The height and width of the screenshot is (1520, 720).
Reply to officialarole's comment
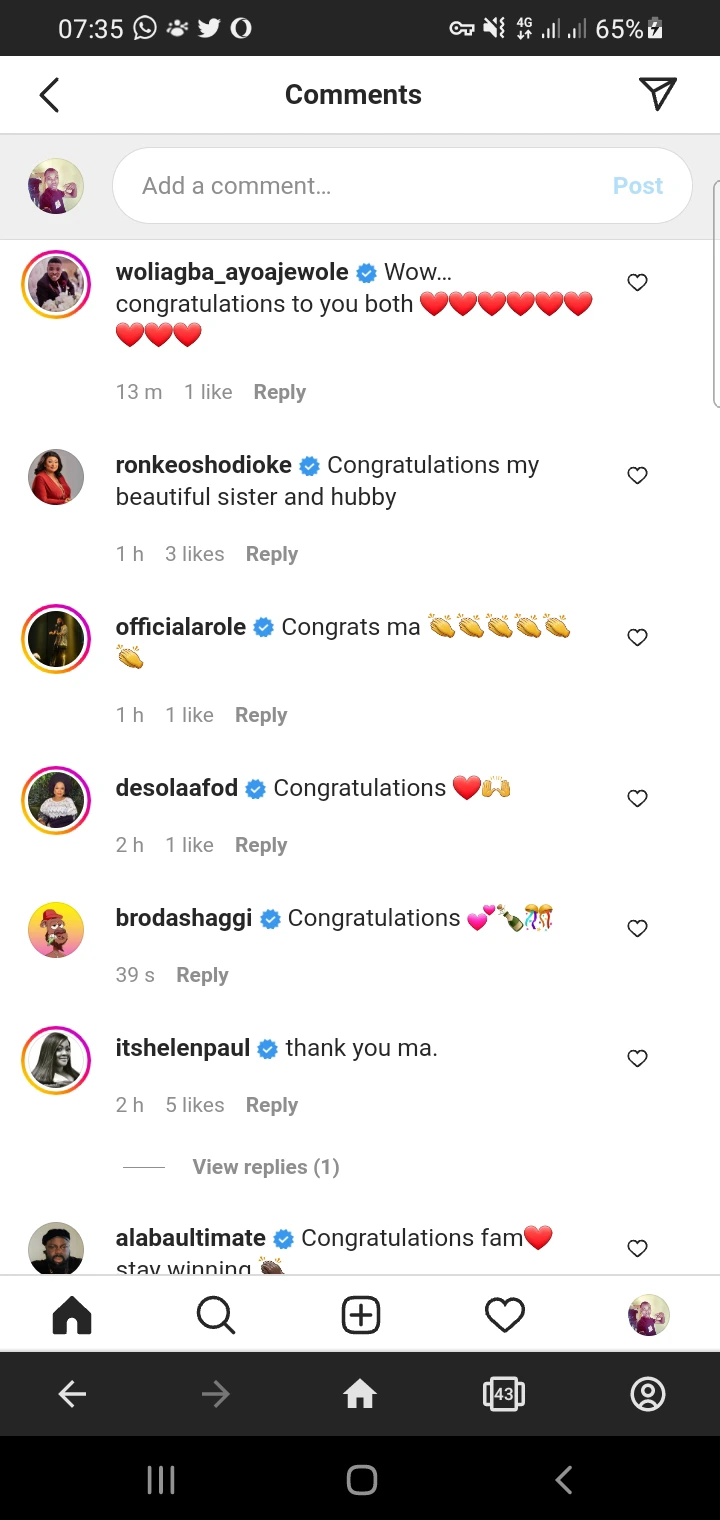[261, 715]
